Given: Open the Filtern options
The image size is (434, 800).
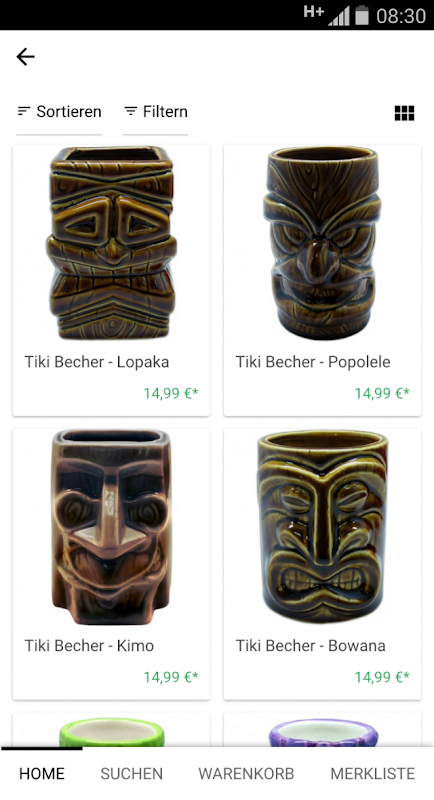Looking at the screenshot, I should 156,112.
